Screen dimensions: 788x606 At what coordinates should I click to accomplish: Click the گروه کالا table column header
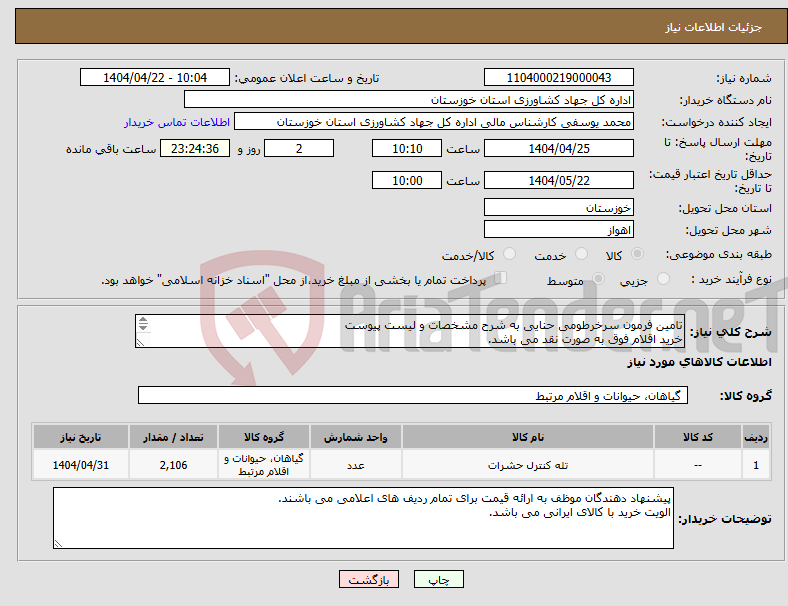[264, 437]
